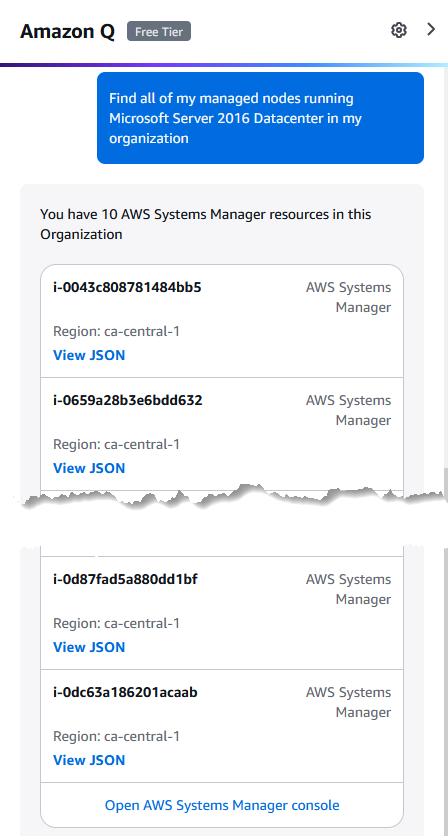View JSON for i-0659a28b3e6bdd632
Viewport: 448px width, 836px height.
click(89, 468)
